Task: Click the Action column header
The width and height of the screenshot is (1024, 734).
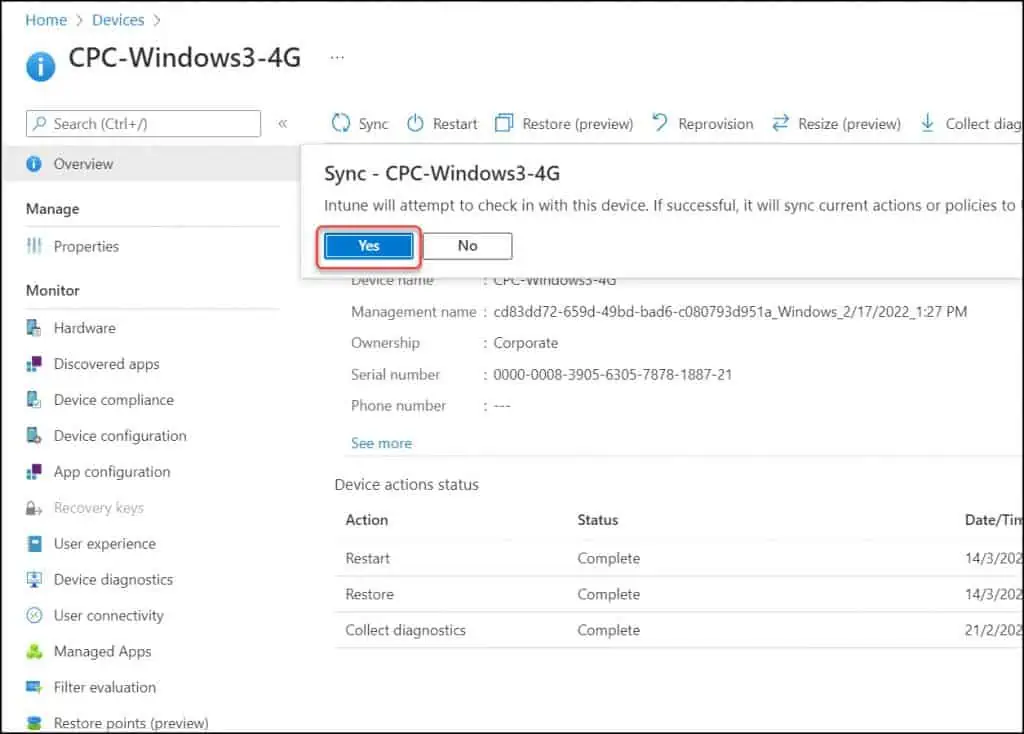Action: [367, 520]
